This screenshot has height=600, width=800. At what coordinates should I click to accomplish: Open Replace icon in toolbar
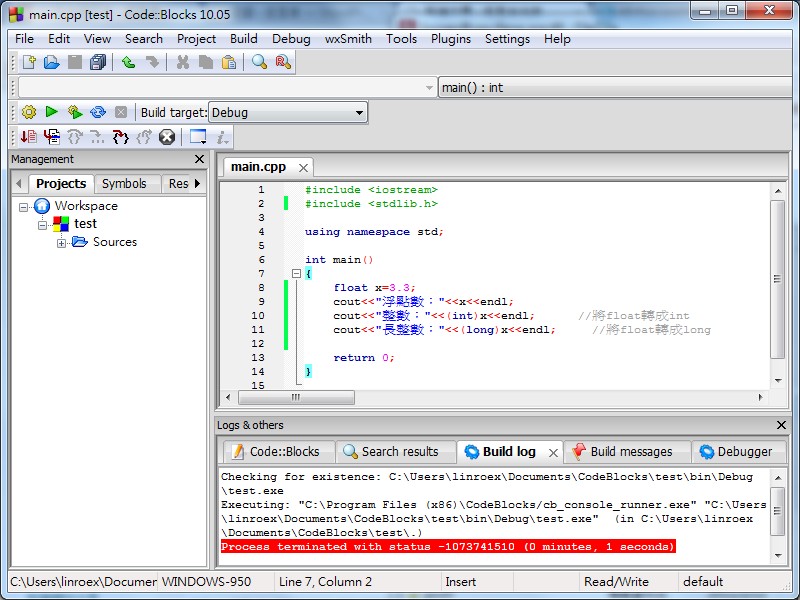pyautogui.click(x=283, y=62)
